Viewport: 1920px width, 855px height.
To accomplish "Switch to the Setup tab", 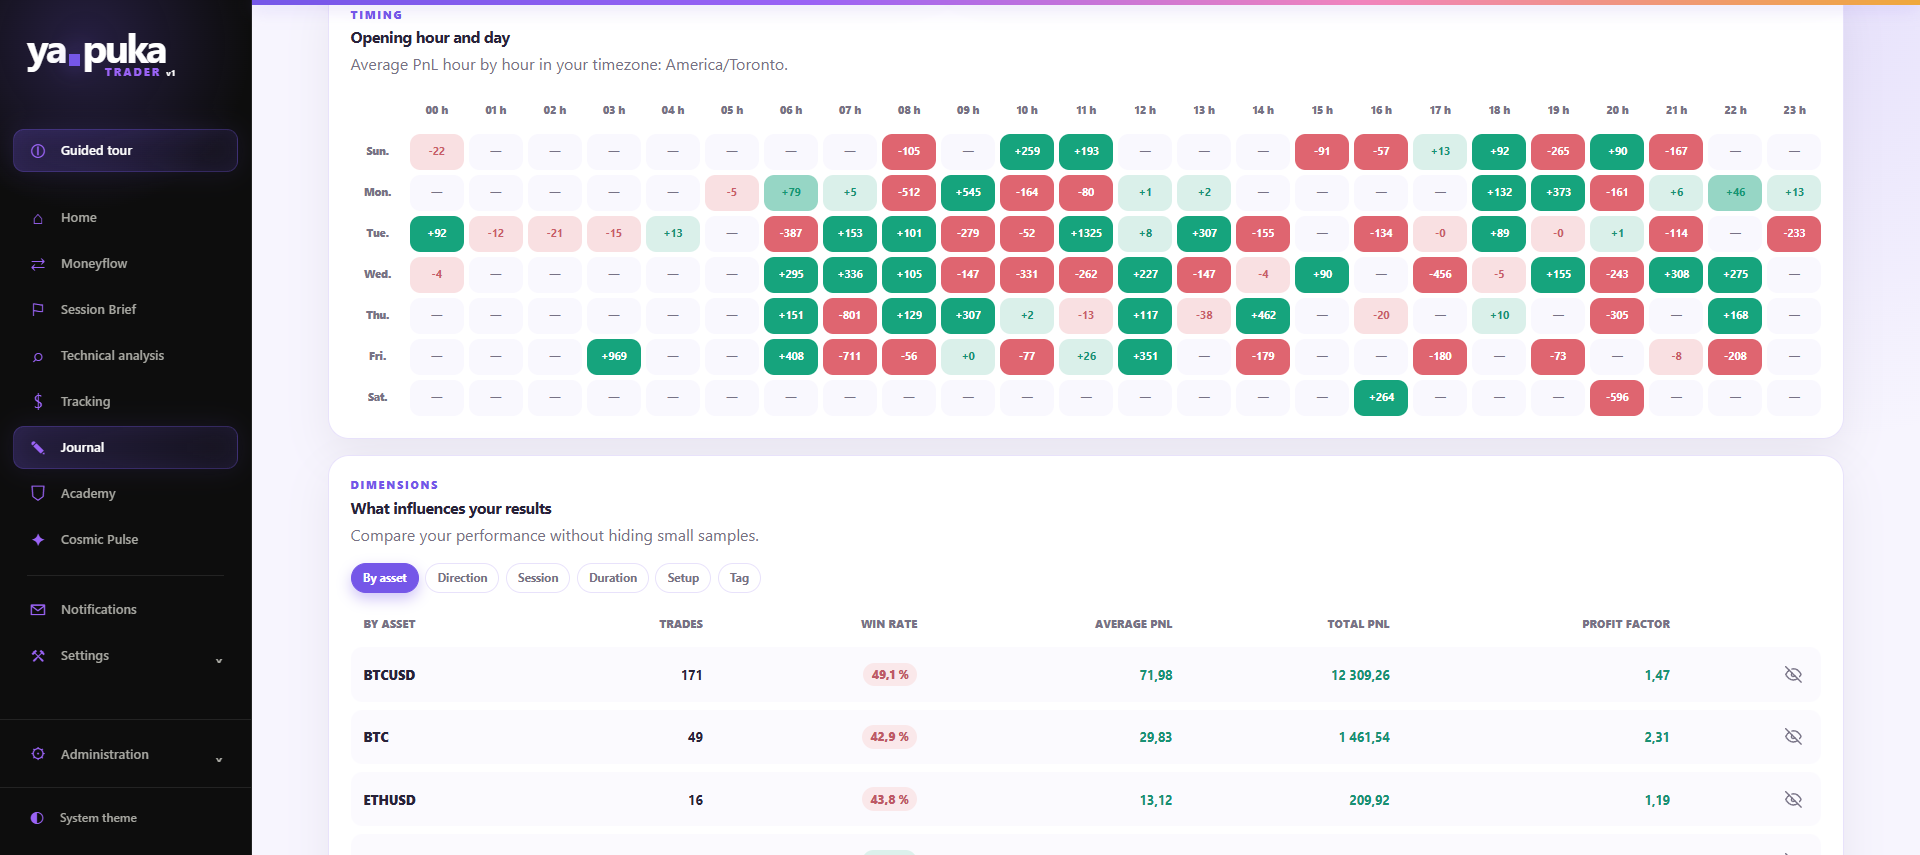I will (683, 578).
